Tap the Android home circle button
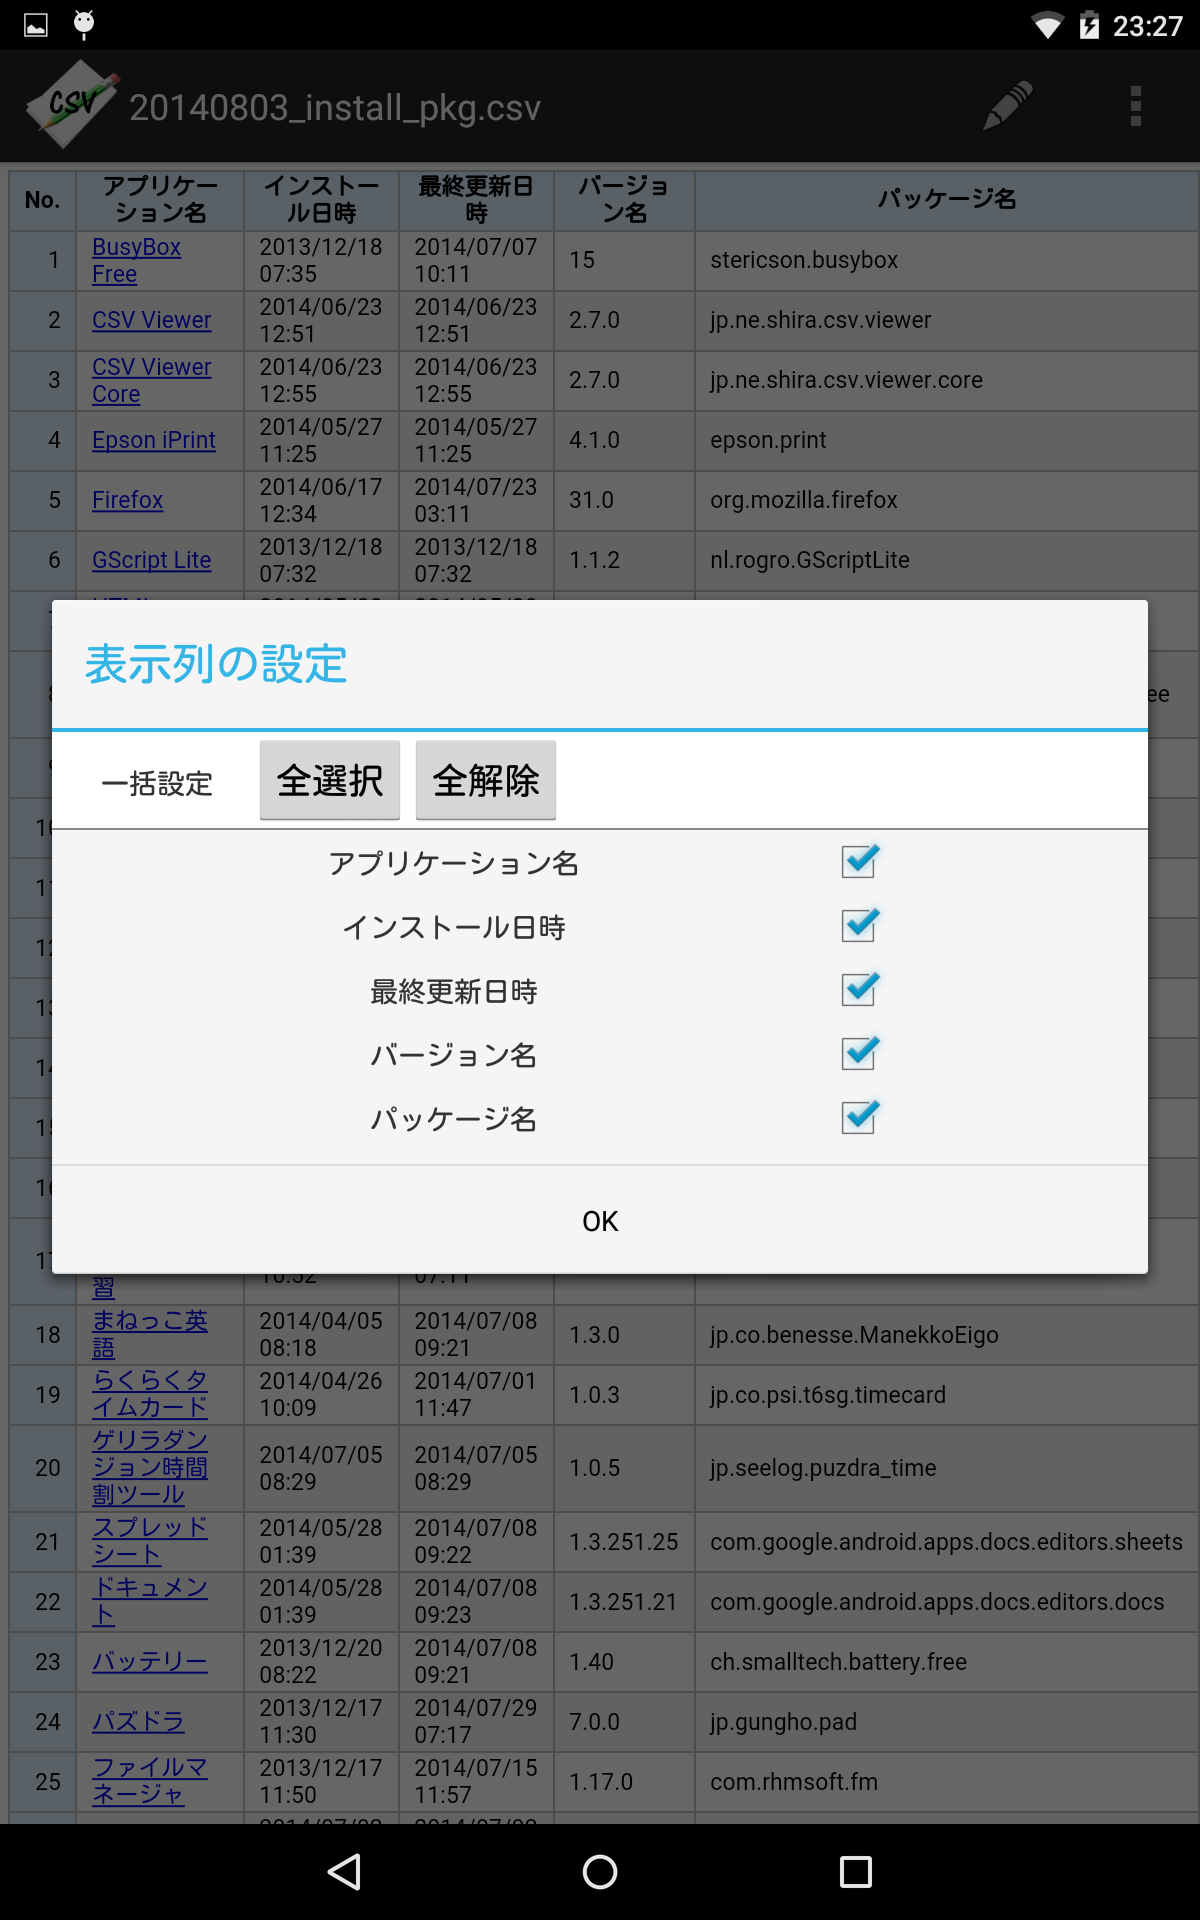Screen dimensions: 1200x1920 [600, 1871]
